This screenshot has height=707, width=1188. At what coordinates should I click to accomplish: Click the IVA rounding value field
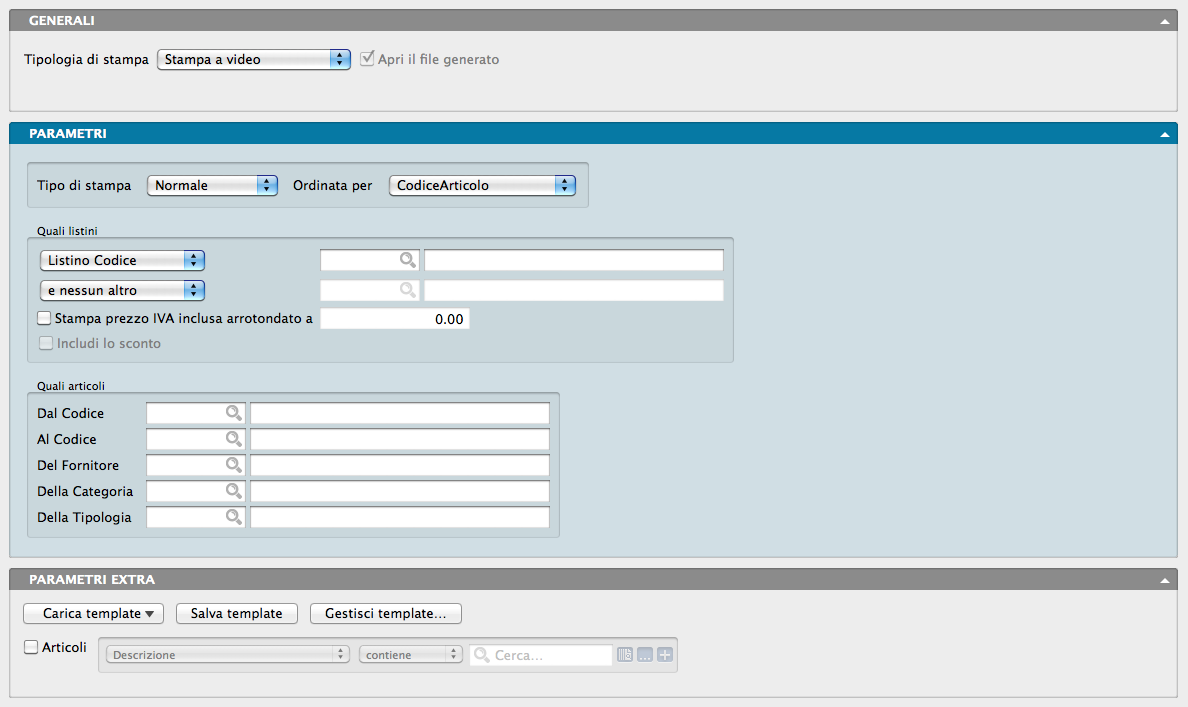394,319
